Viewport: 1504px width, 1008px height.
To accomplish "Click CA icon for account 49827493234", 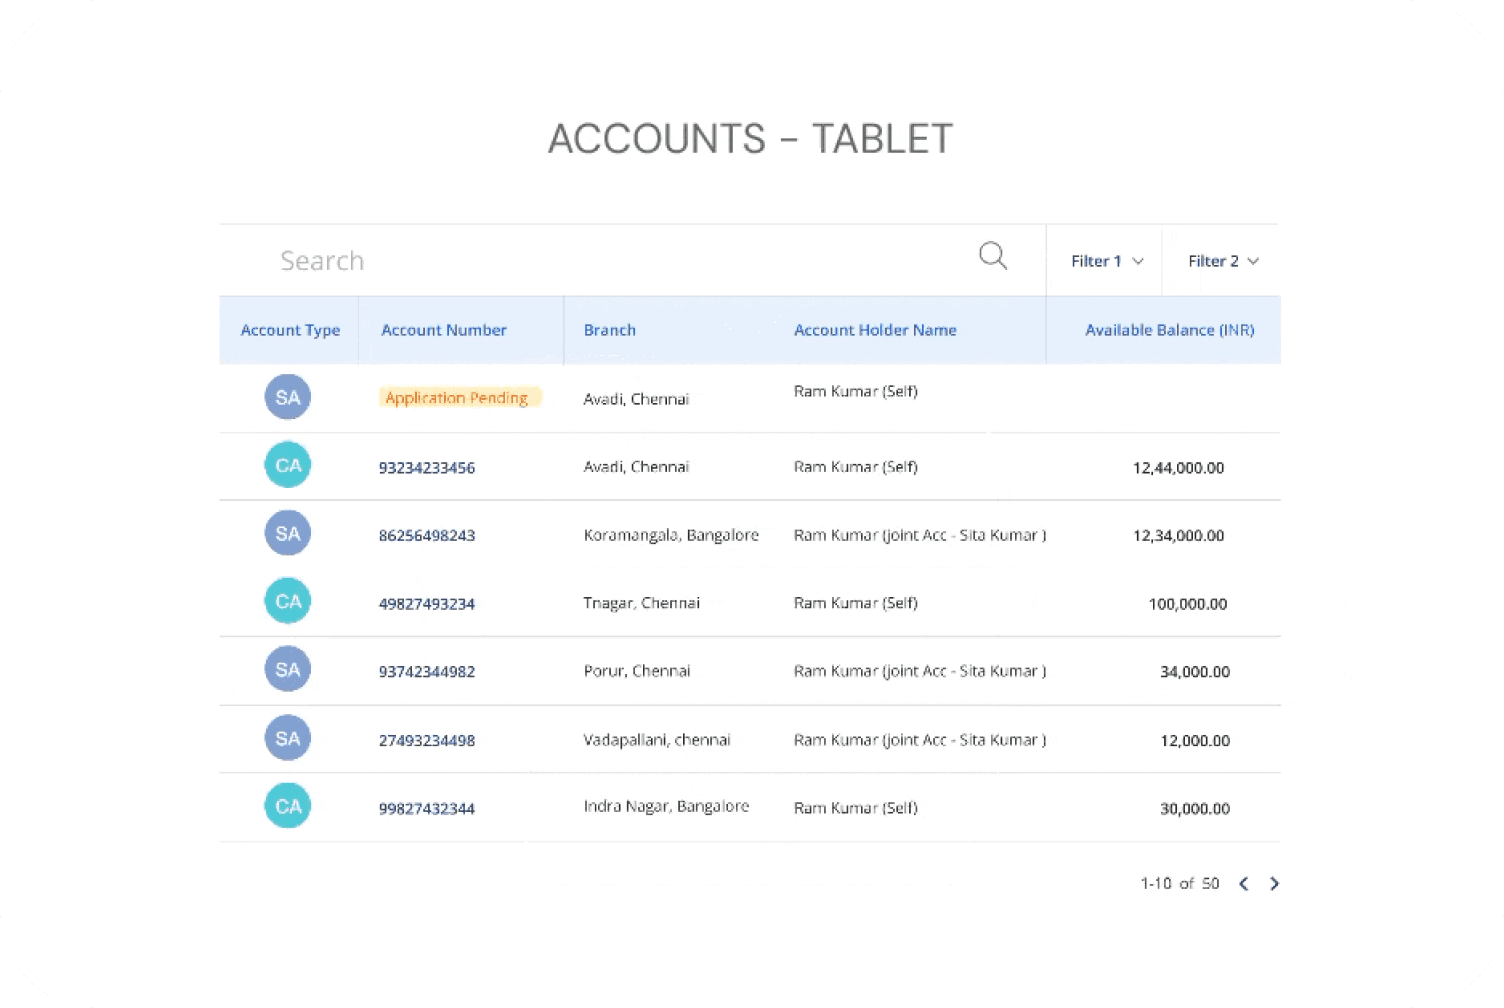I will 288,601.
